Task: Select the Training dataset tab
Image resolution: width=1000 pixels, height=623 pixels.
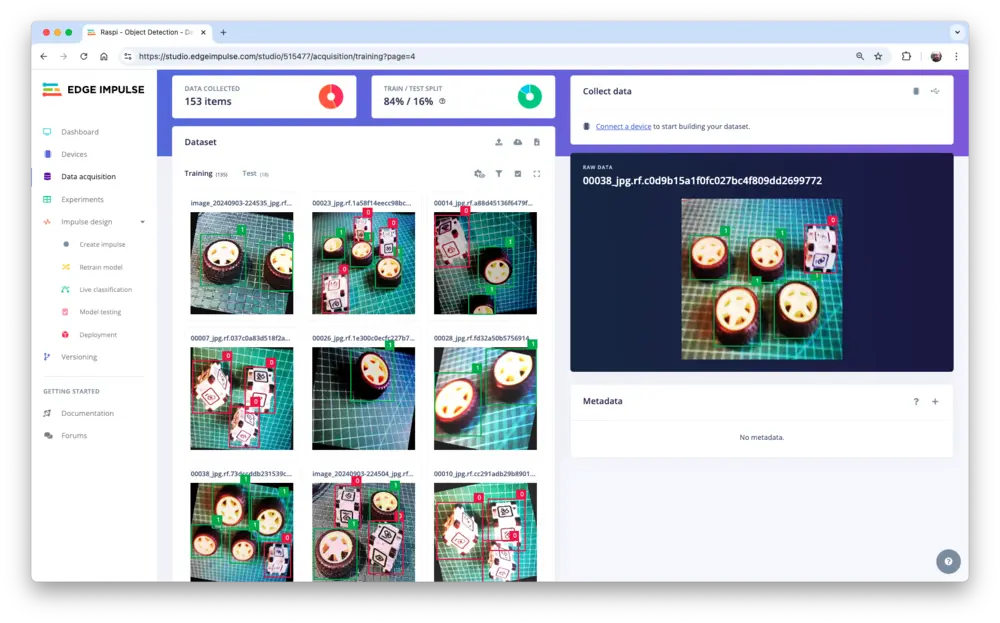Action: 198,174
